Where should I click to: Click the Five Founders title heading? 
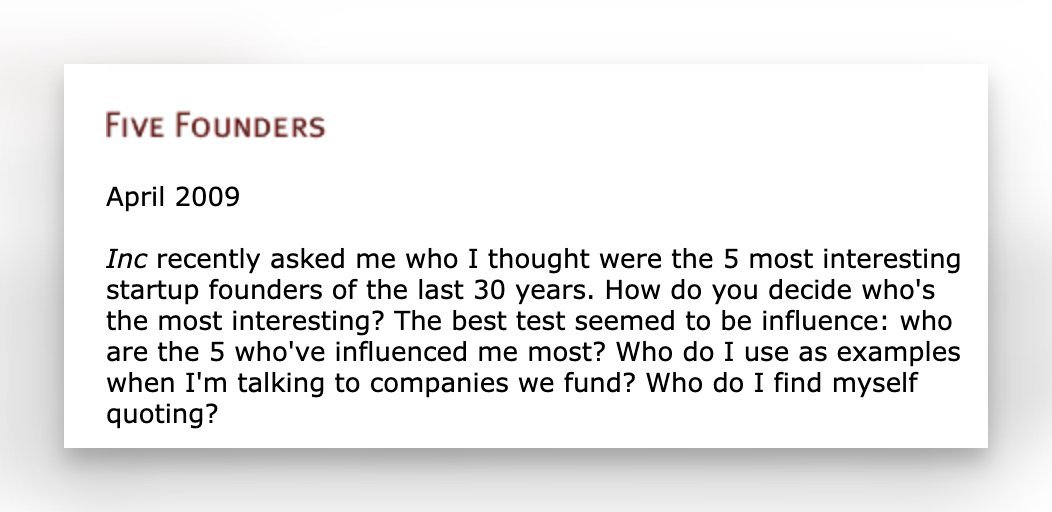pos(215,126)
